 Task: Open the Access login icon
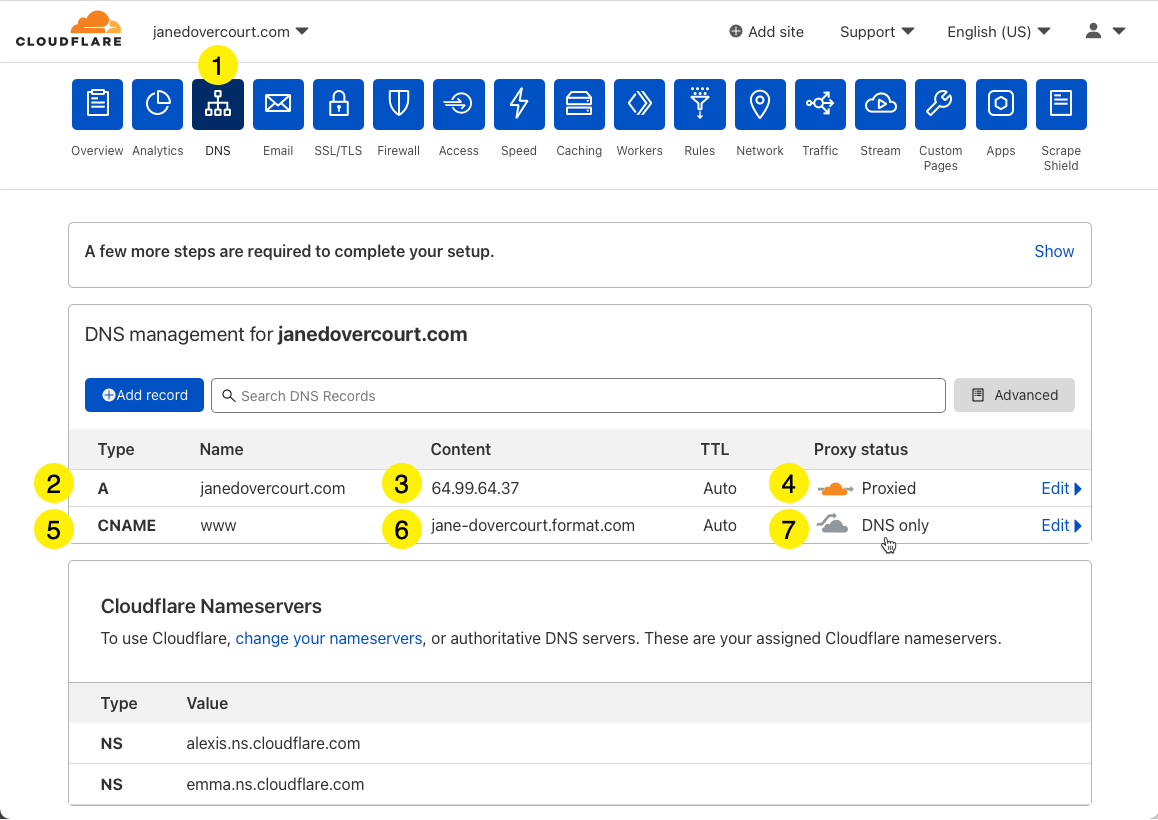pos(459,104)
